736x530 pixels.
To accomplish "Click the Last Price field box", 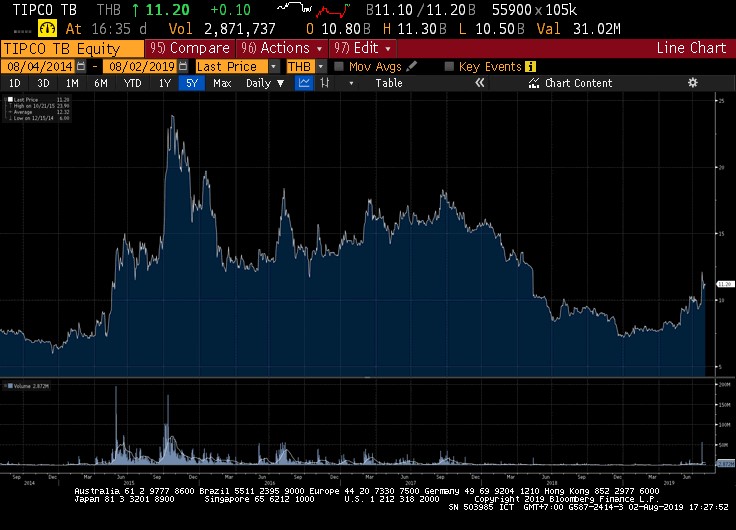I will (x=231, y=66).
